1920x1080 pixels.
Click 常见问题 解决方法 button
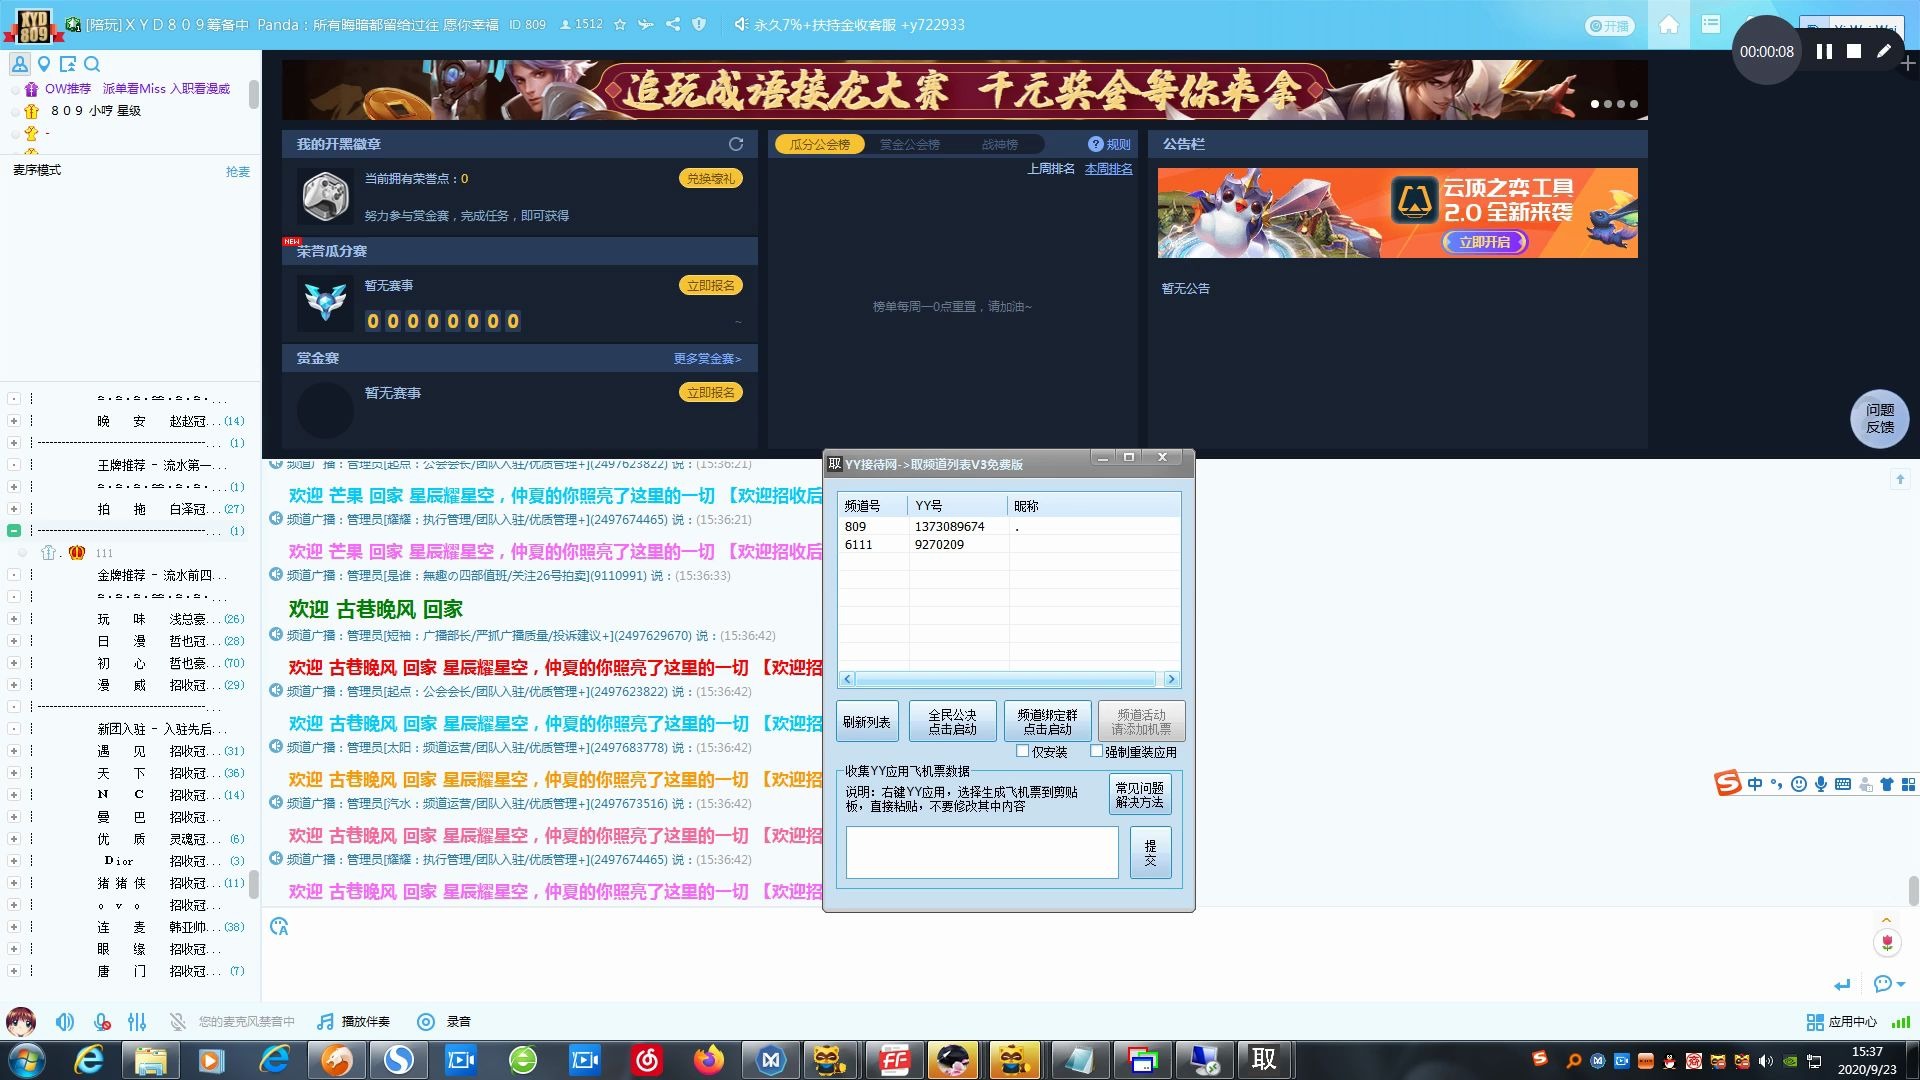coord(1139,795)
